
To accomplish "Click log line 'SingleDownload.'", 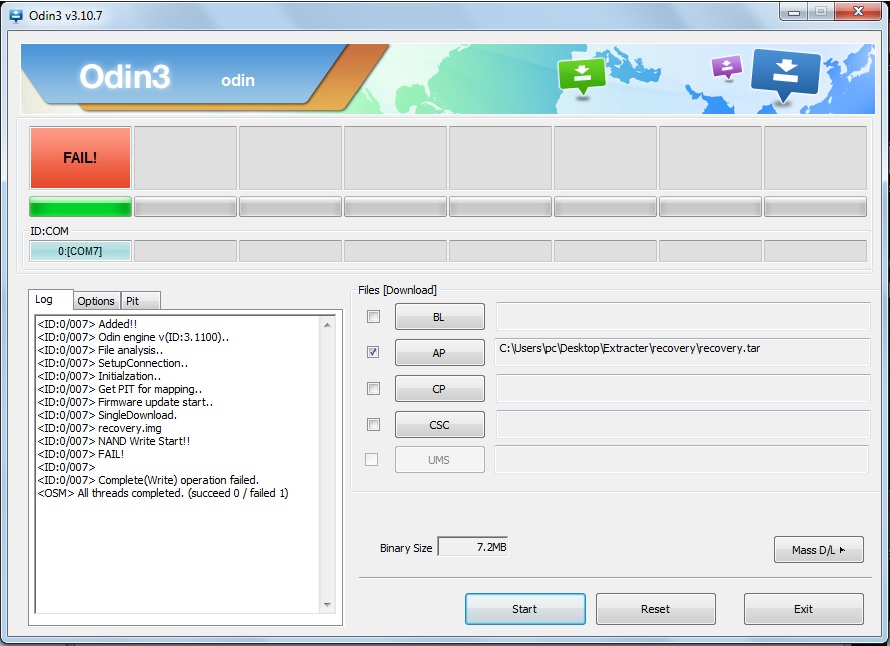I will tap(107, 415).
